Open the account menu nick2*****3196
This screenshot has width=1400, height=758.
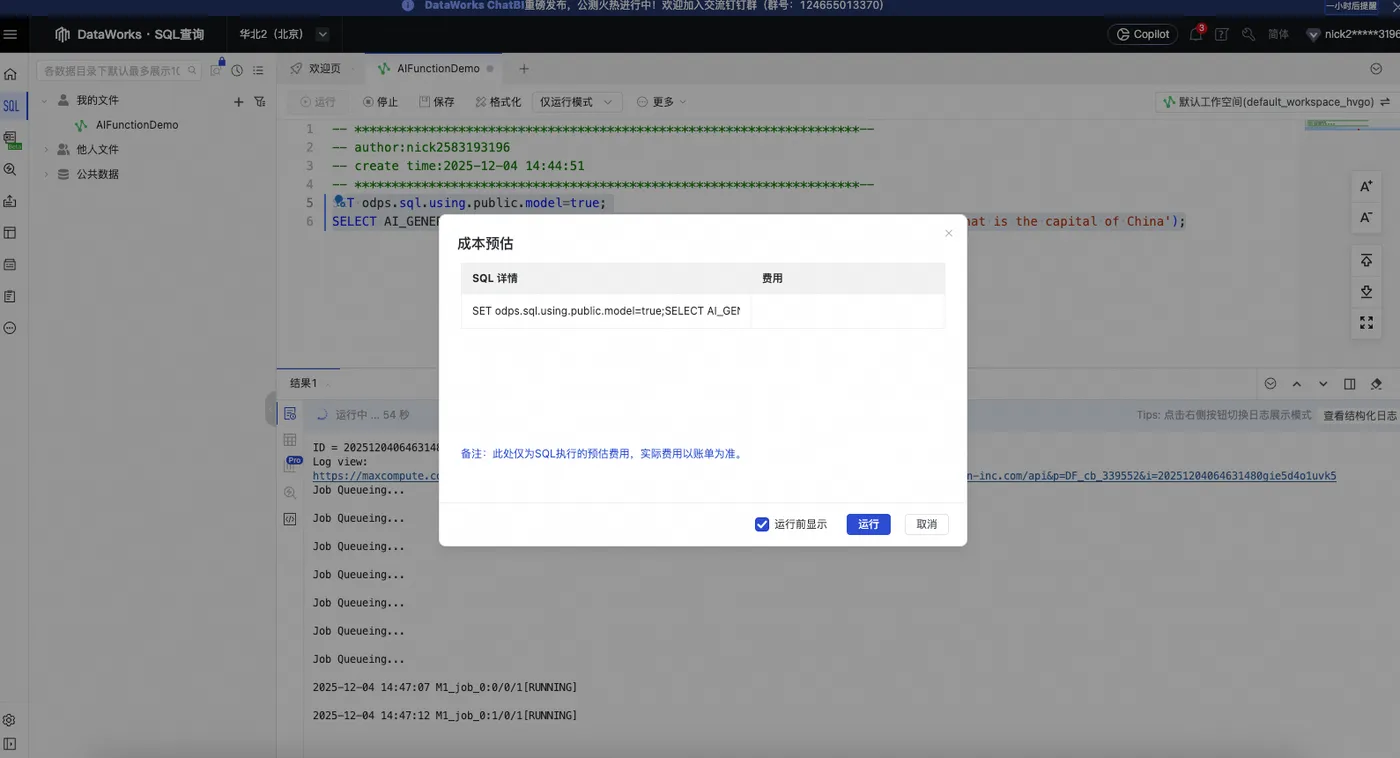click(x=1352, y=34)
